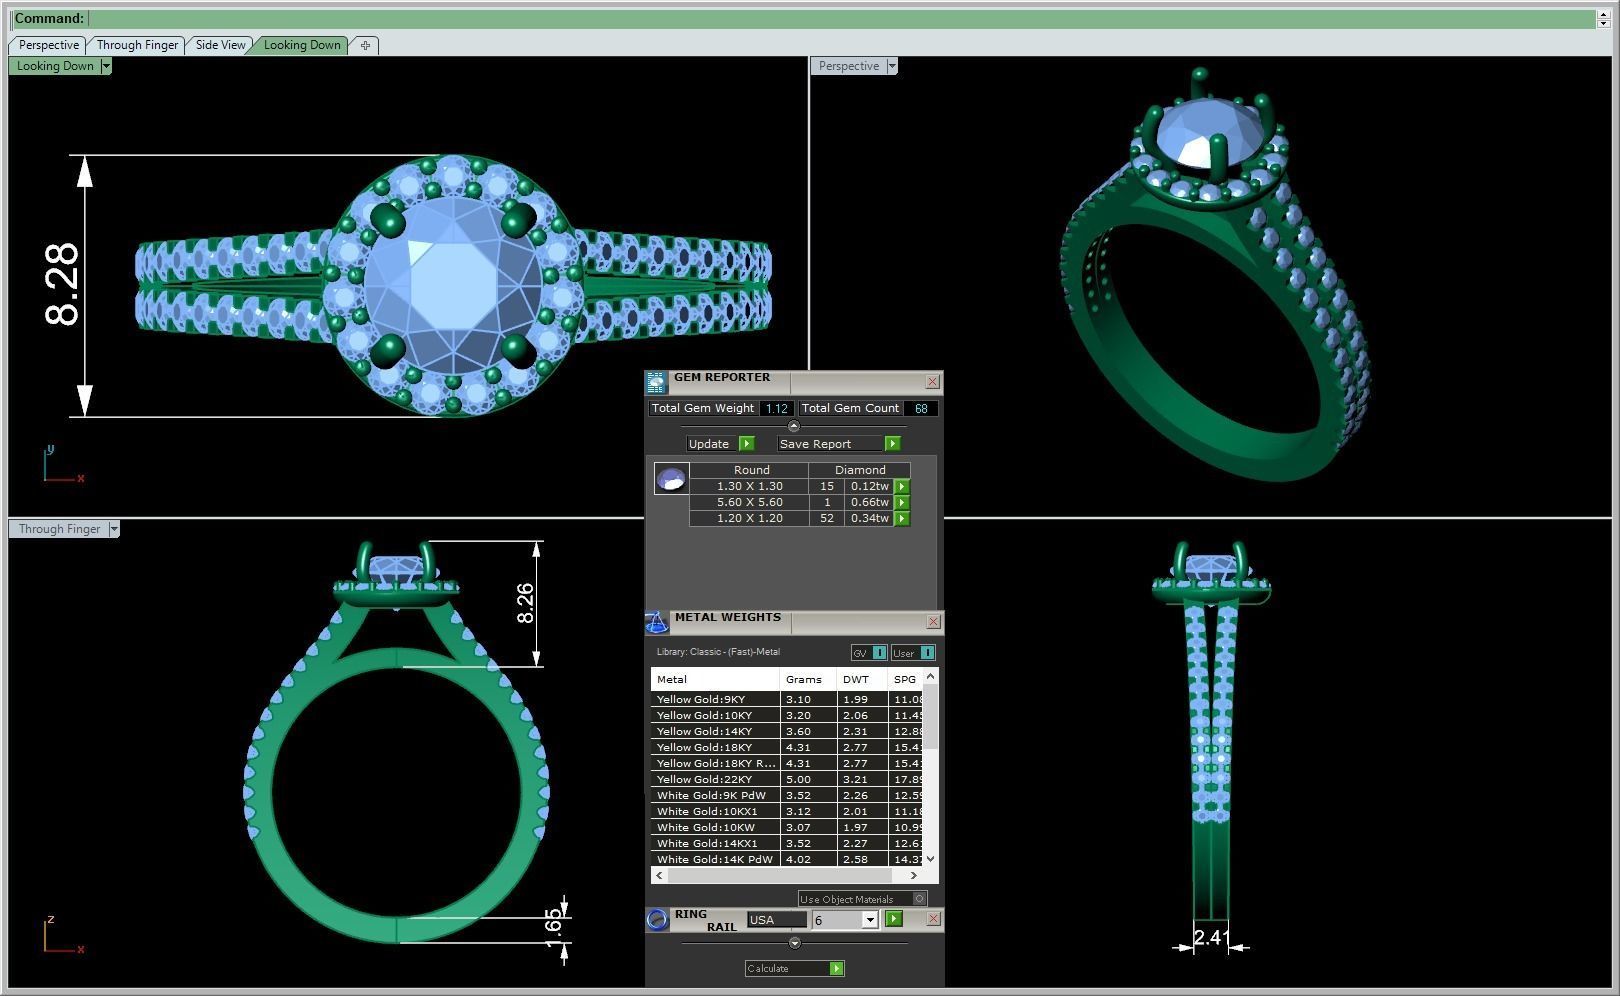Run the Save Report green arrow

click(893, 443)
